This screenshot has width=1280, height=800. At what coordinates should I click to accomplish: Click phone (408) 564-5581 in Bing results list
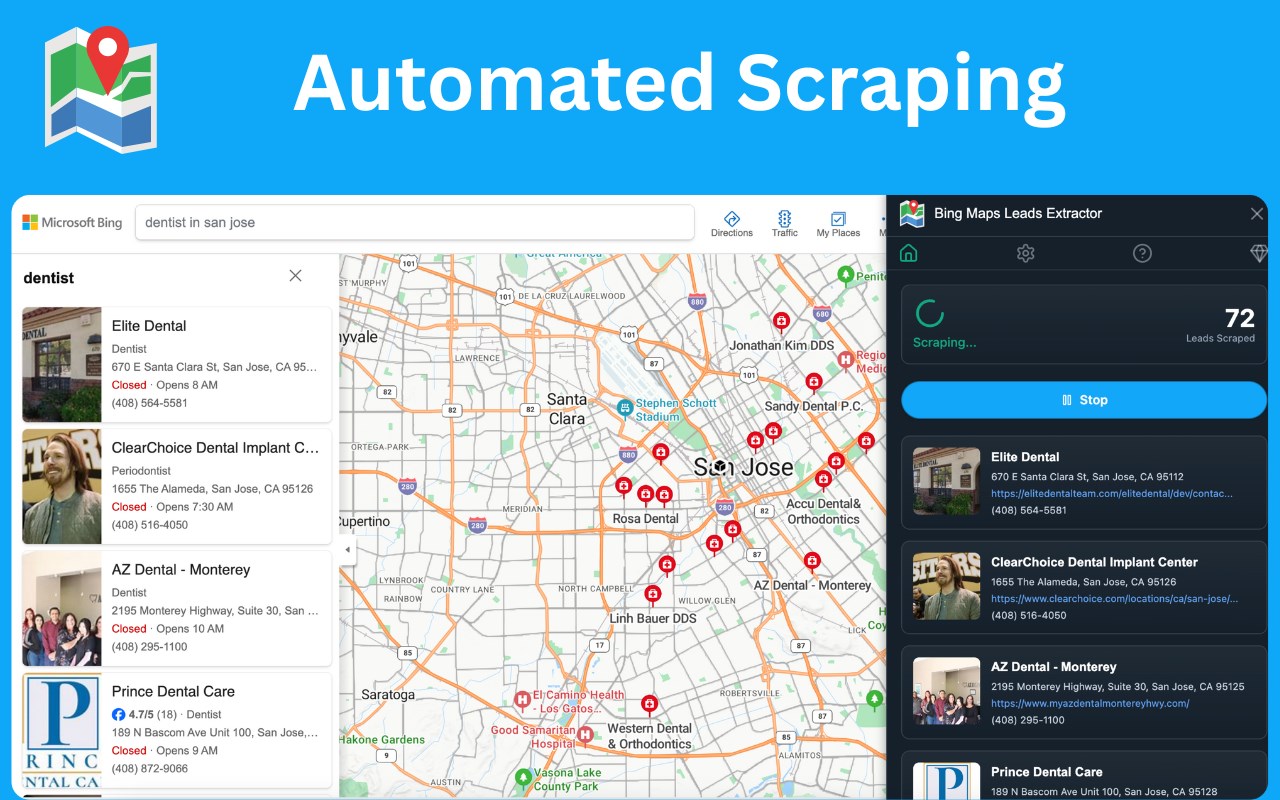(149, 403)
